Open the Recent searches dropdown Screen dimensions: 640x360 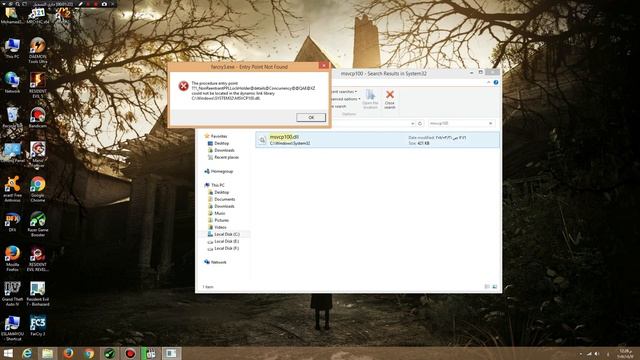tap(345, 92)
